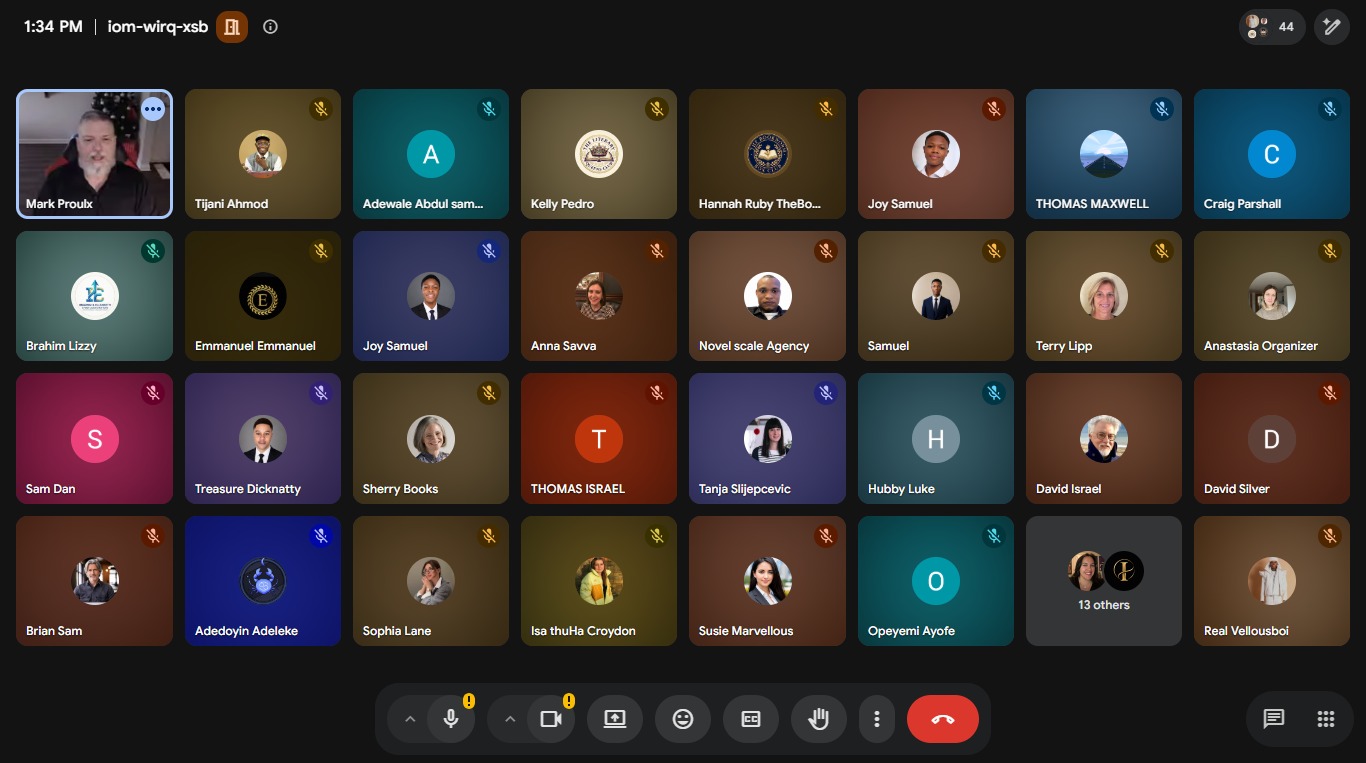Screen dimensions: 1366x763
Task: Click the present screen icon
Action: pos(615,719)
